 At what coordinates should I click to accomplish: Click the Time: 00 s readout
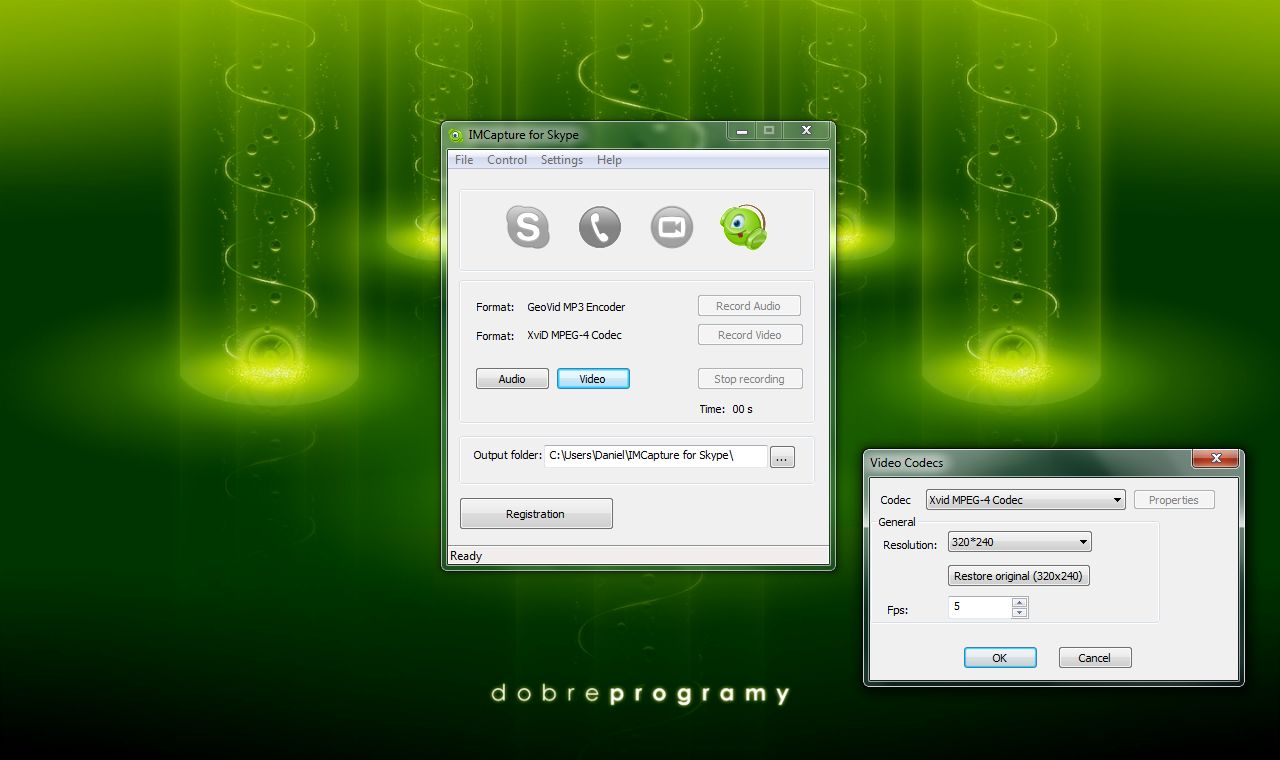click(726, 409)
